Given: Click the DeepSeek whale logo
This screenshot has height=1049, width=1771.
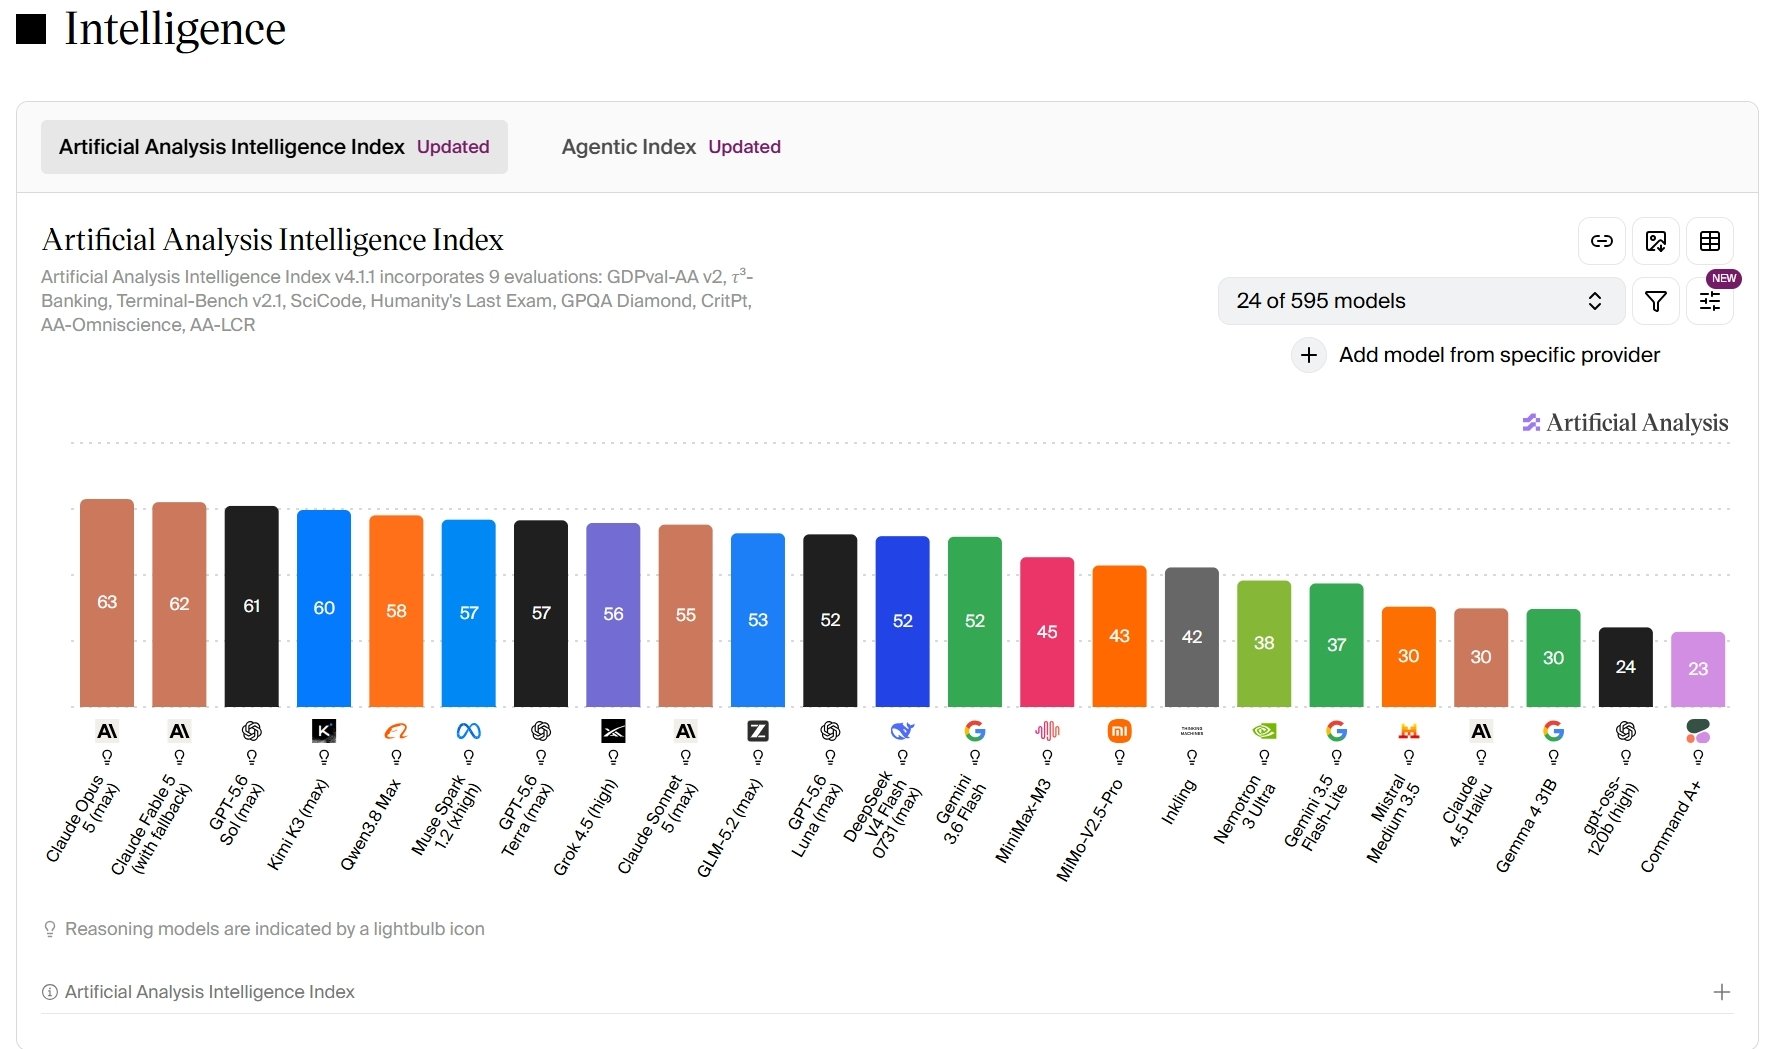Looking at the screenshot, I should [903, 731].
